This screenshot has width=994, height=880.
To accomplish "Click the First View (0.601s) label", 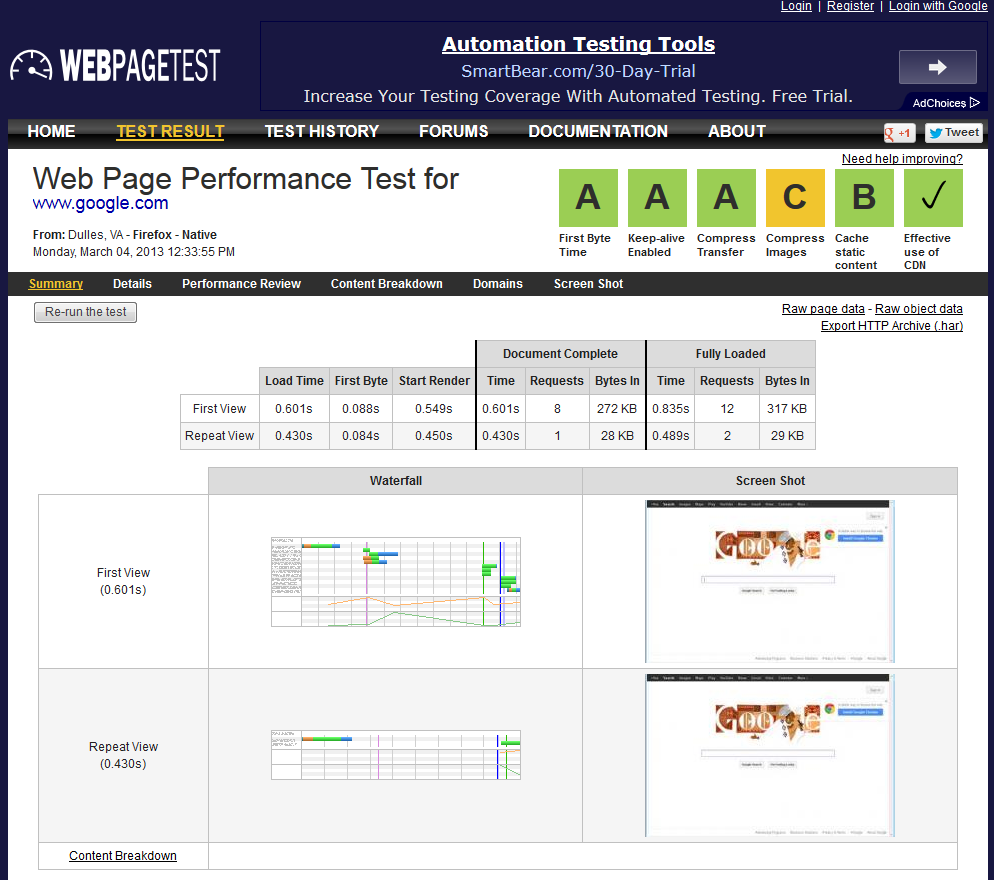I will click(x=123, y=581).
